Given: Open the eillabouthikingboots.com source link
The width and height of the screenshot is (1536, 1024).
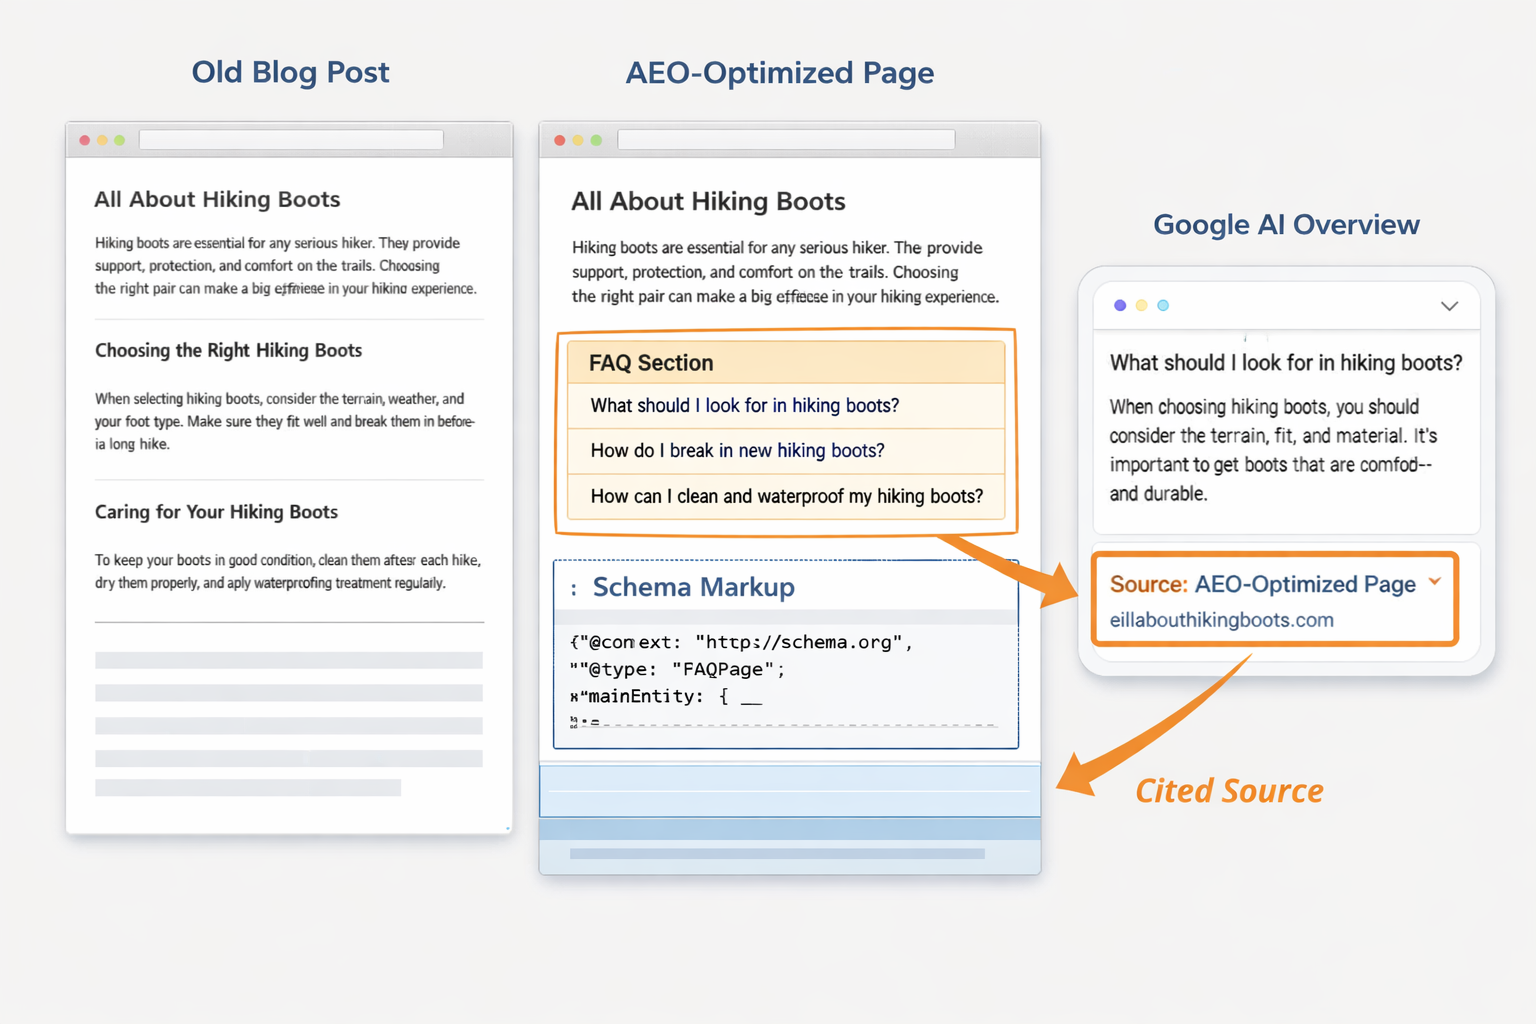Looking at the screenshot, I should tap(1221, 620).
